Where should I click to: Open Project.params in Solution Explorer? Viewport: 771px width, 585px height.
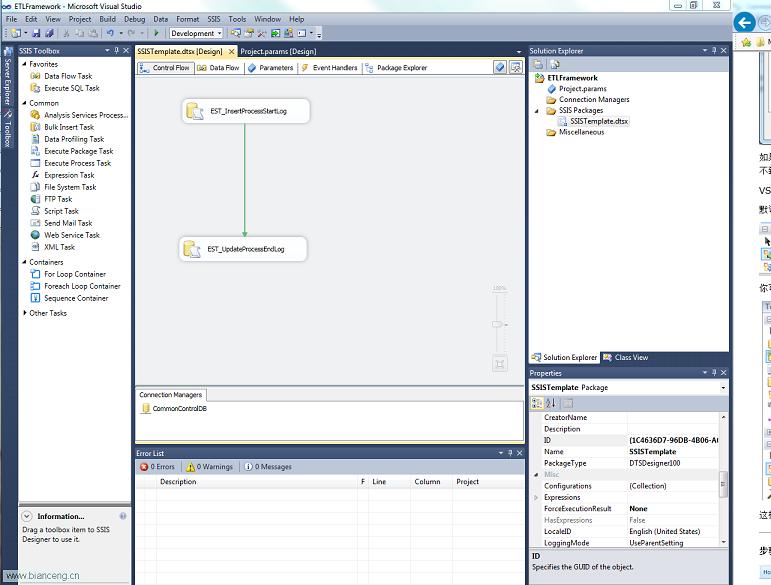[577, 89]
